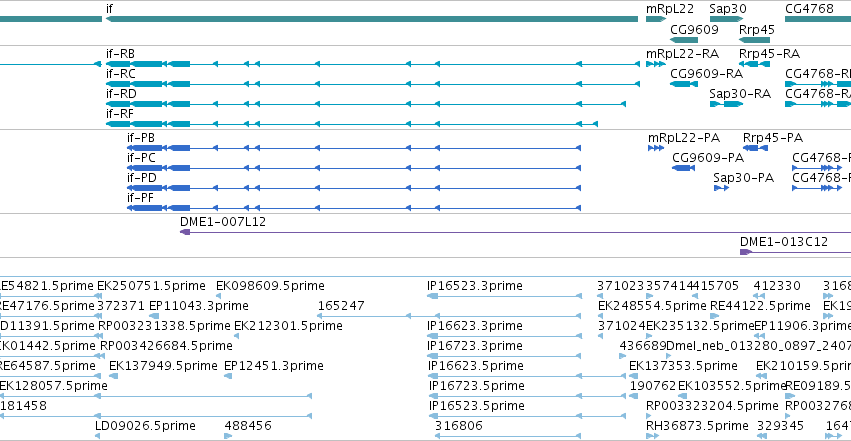The width and height of the screenshot is (851, 441).
Task: Select the Sap30-PA protein label
Action: point(744,178)
